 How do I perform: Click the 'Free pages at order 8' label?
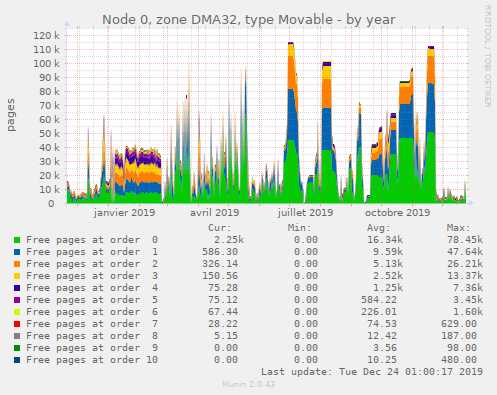pos(92,336)
